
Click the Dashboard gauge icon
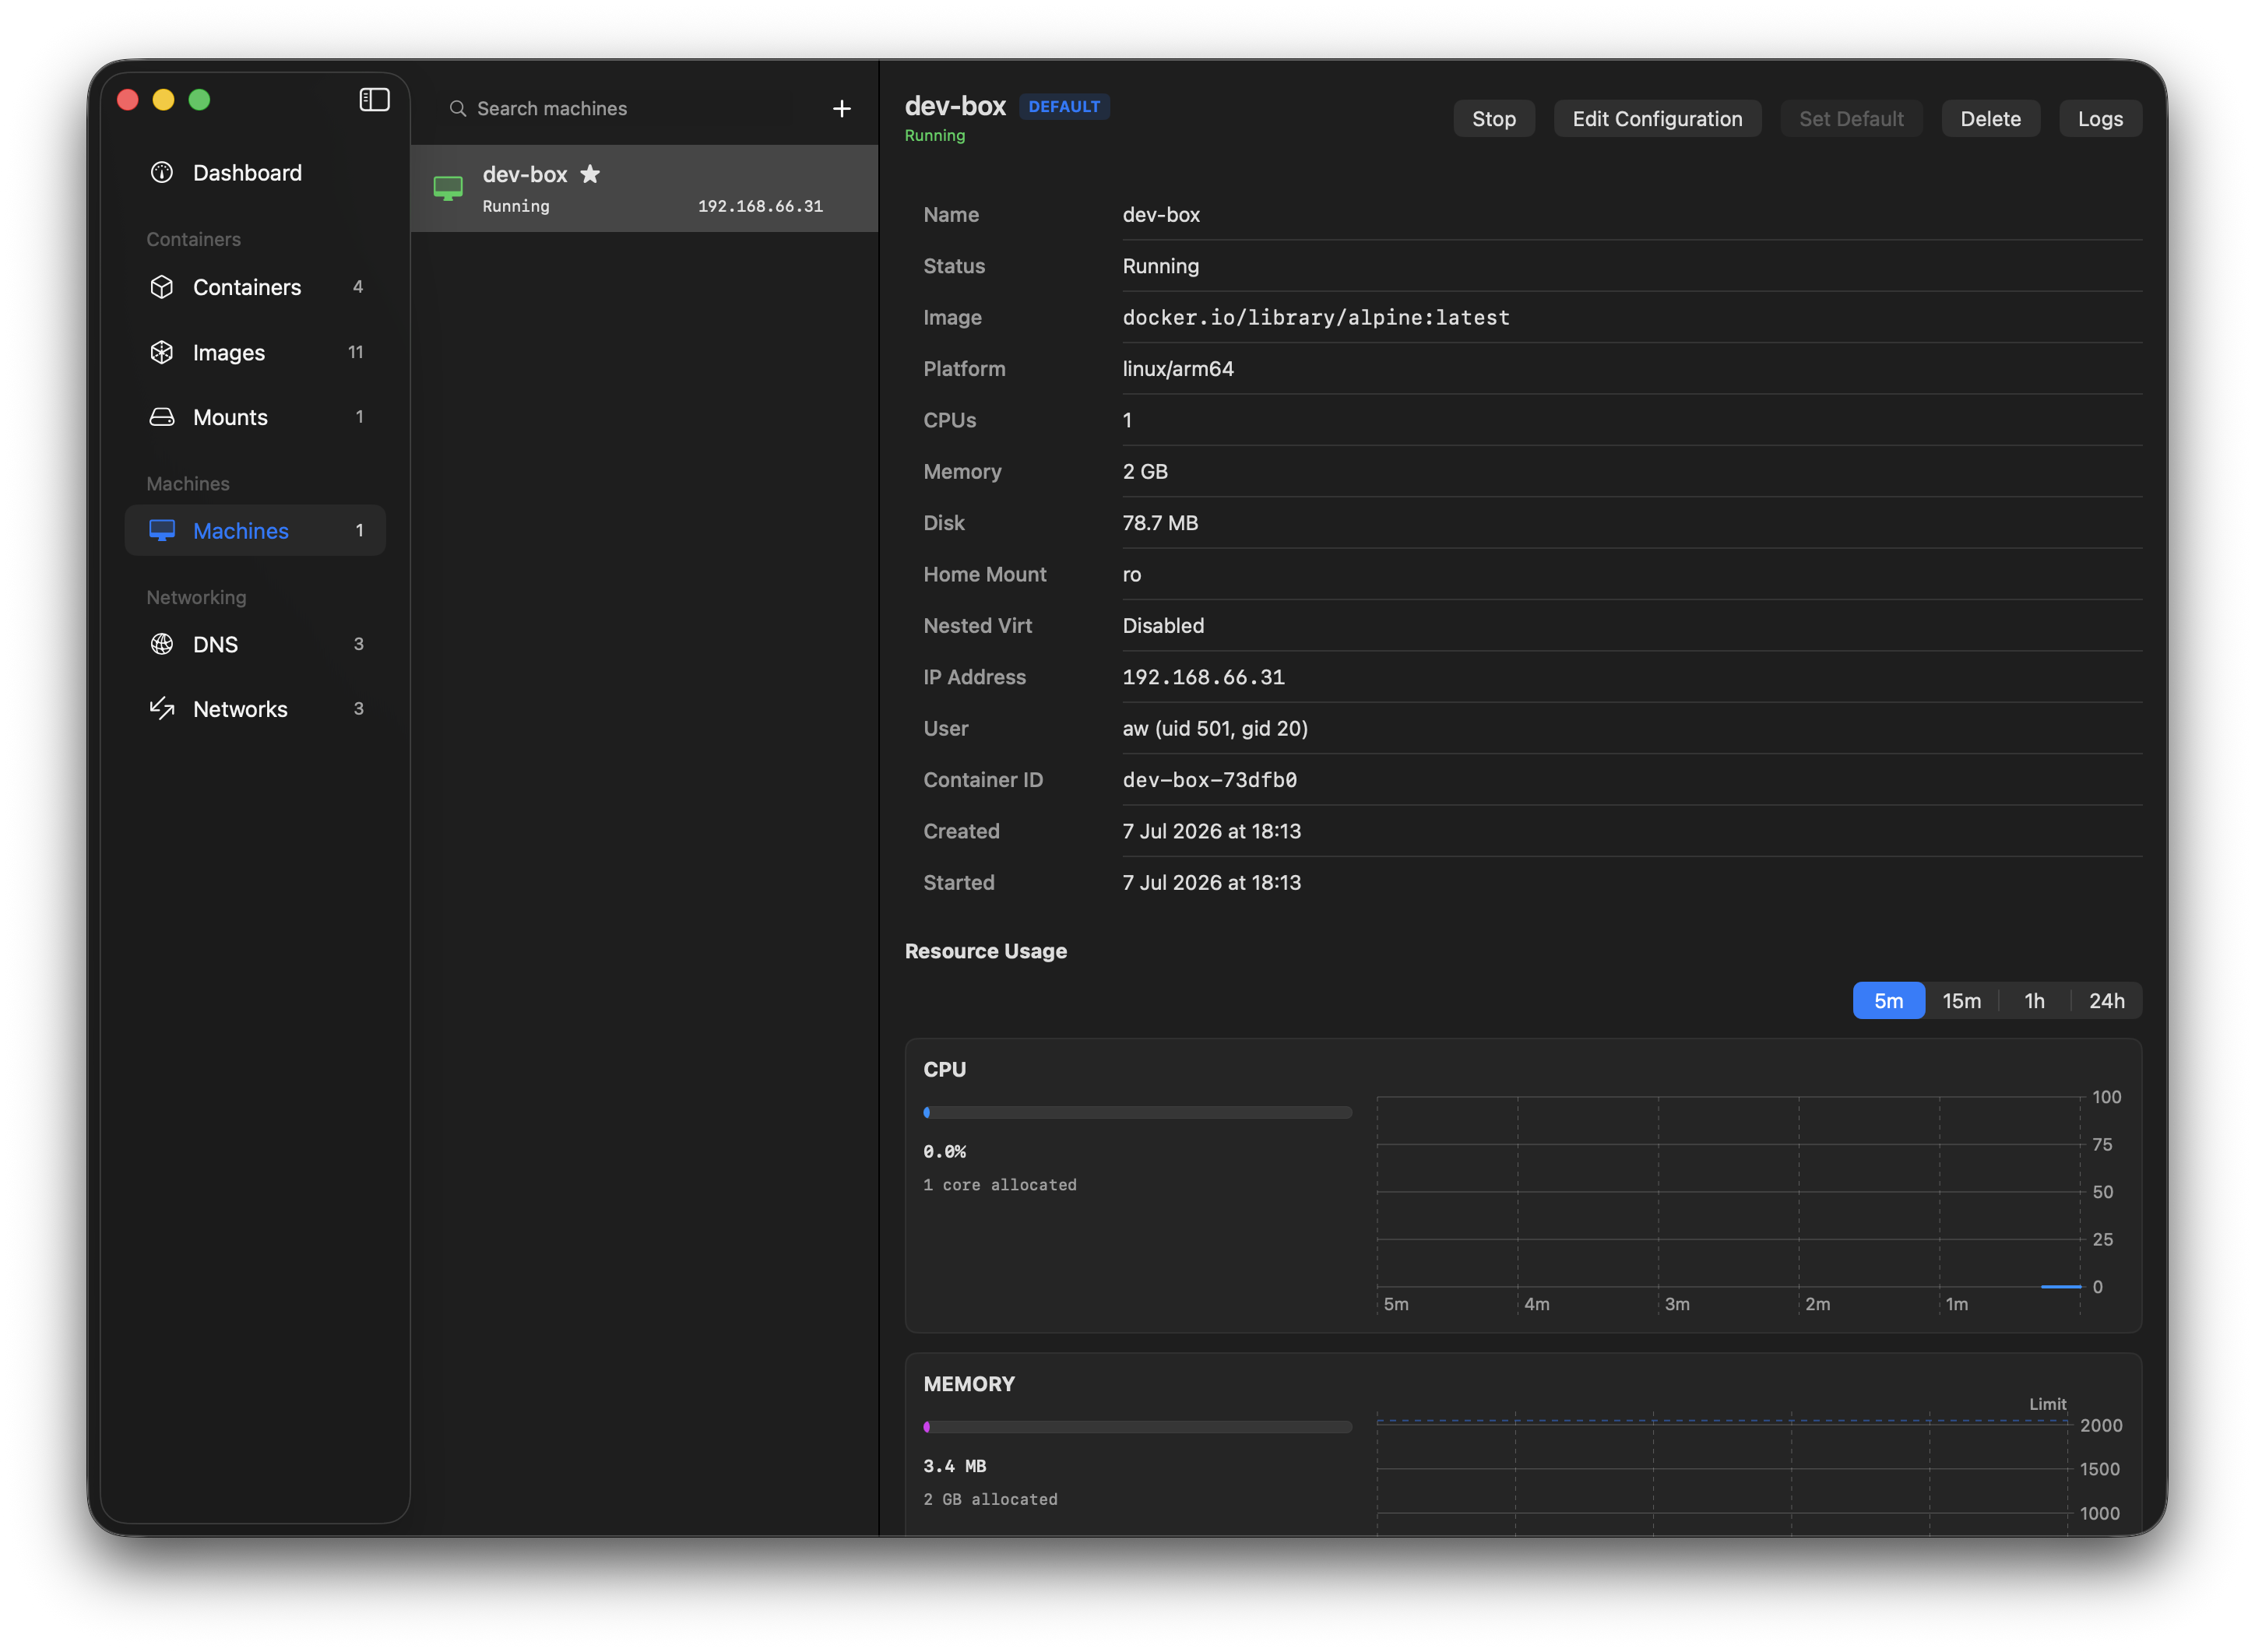click(x=161, y=173)
